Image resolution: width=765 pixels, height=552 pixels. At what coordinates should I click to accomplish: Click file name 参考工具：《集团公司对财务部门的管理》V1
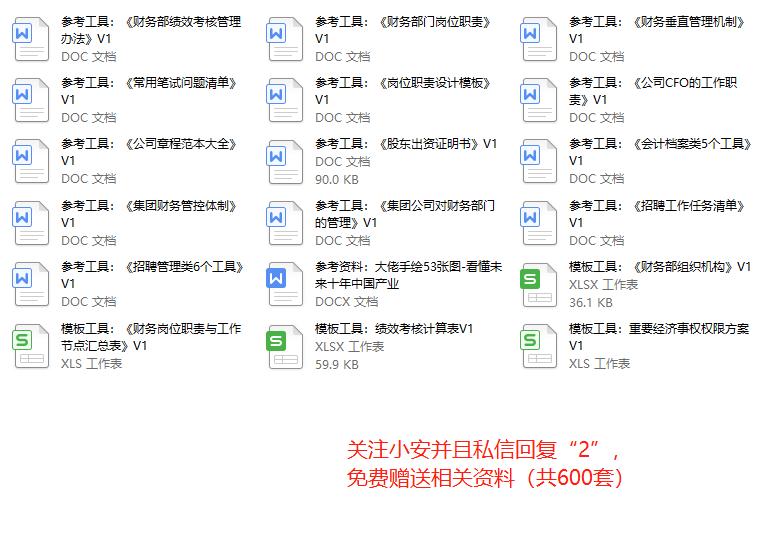pos(405,214)
